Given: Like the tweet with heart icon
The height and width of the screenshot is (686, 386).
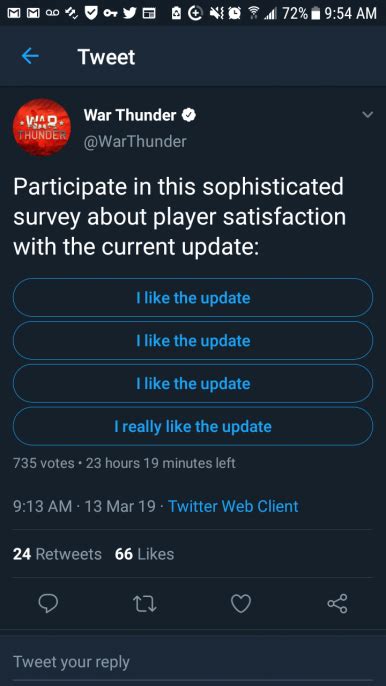Looking at the screenshot, I should click(x=241, y=604).
